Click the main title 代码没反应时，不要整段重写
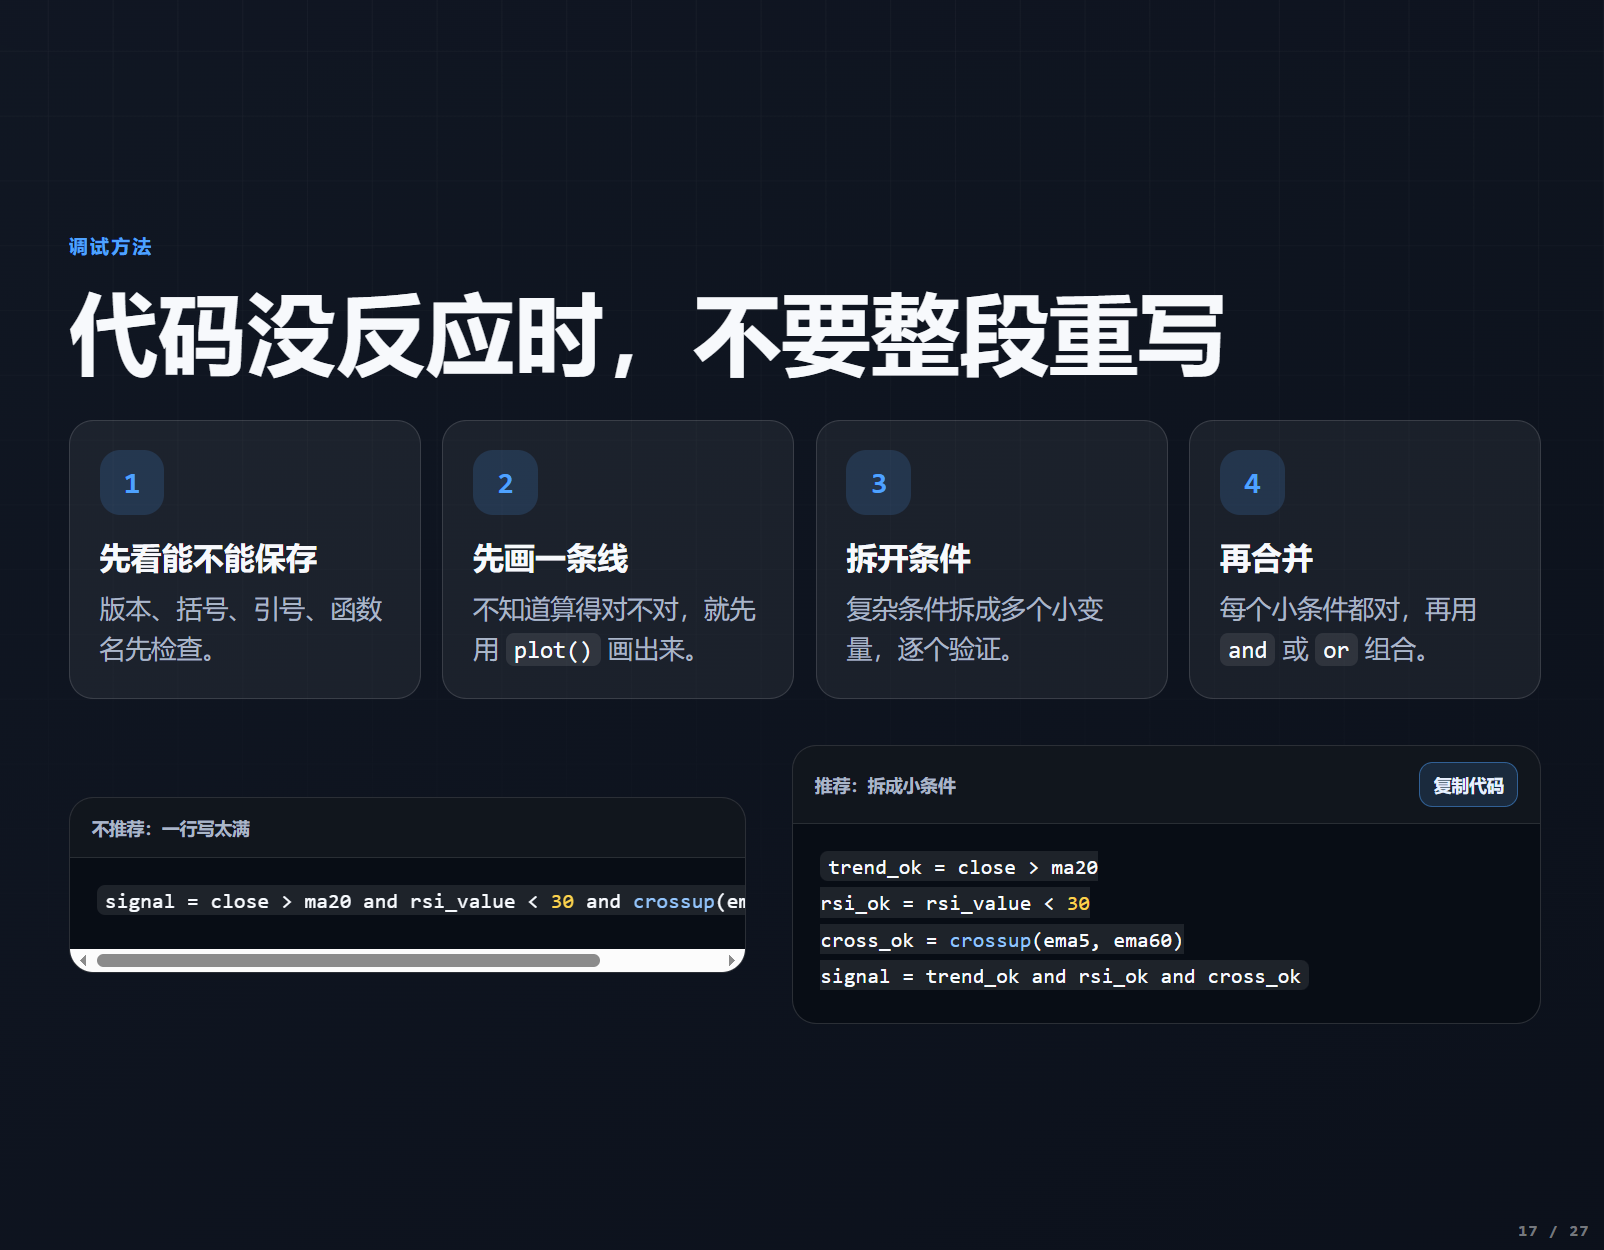The width and height of the screenshot is (1604, 1250). click(x=647, y=336)
